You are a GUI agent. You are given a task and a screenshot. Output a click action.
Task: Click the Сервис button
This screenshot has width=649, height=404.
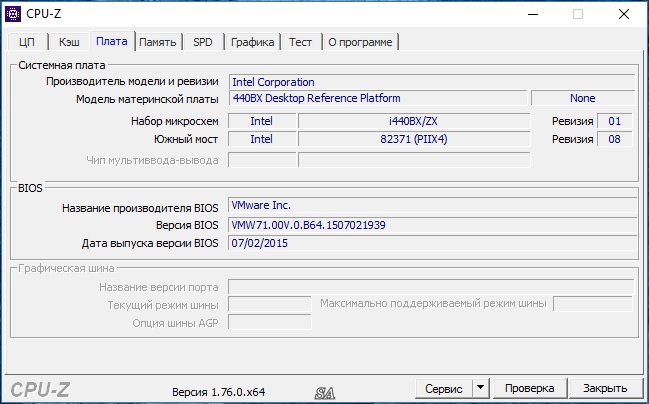[443, 388]
